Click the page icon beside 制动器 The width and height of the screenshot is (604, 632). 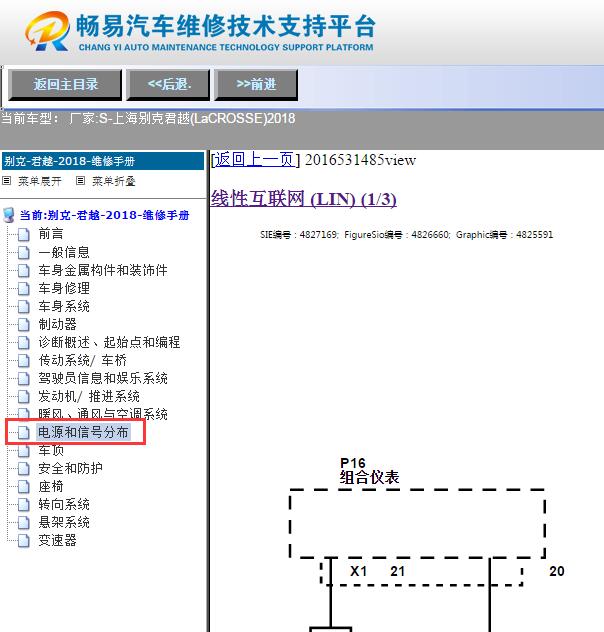pyautogui.click(x=23, y=324)
